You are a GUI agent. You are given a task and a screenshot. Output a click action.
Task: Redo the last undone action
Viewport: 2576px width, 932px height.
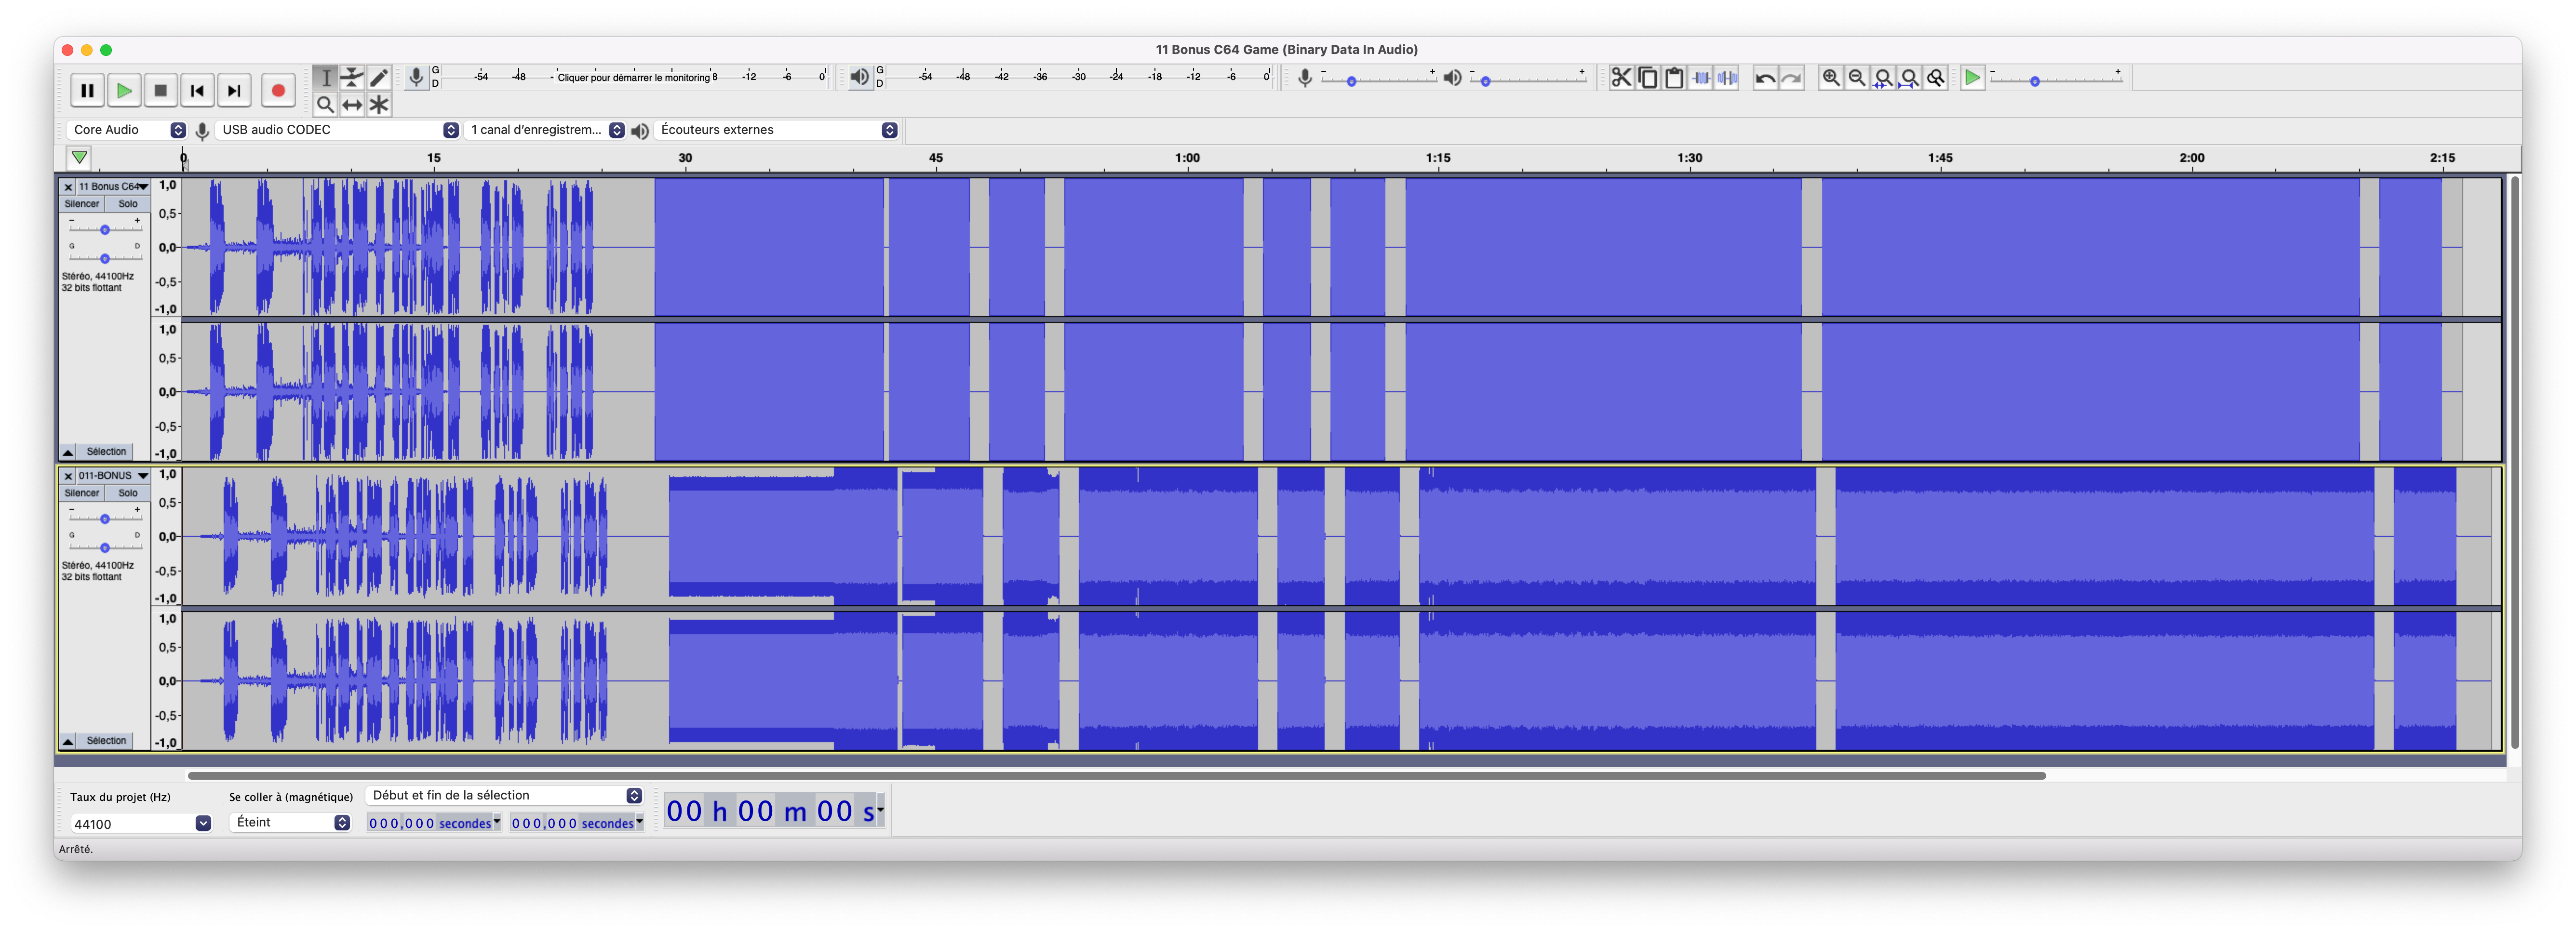coord(1792,78)
